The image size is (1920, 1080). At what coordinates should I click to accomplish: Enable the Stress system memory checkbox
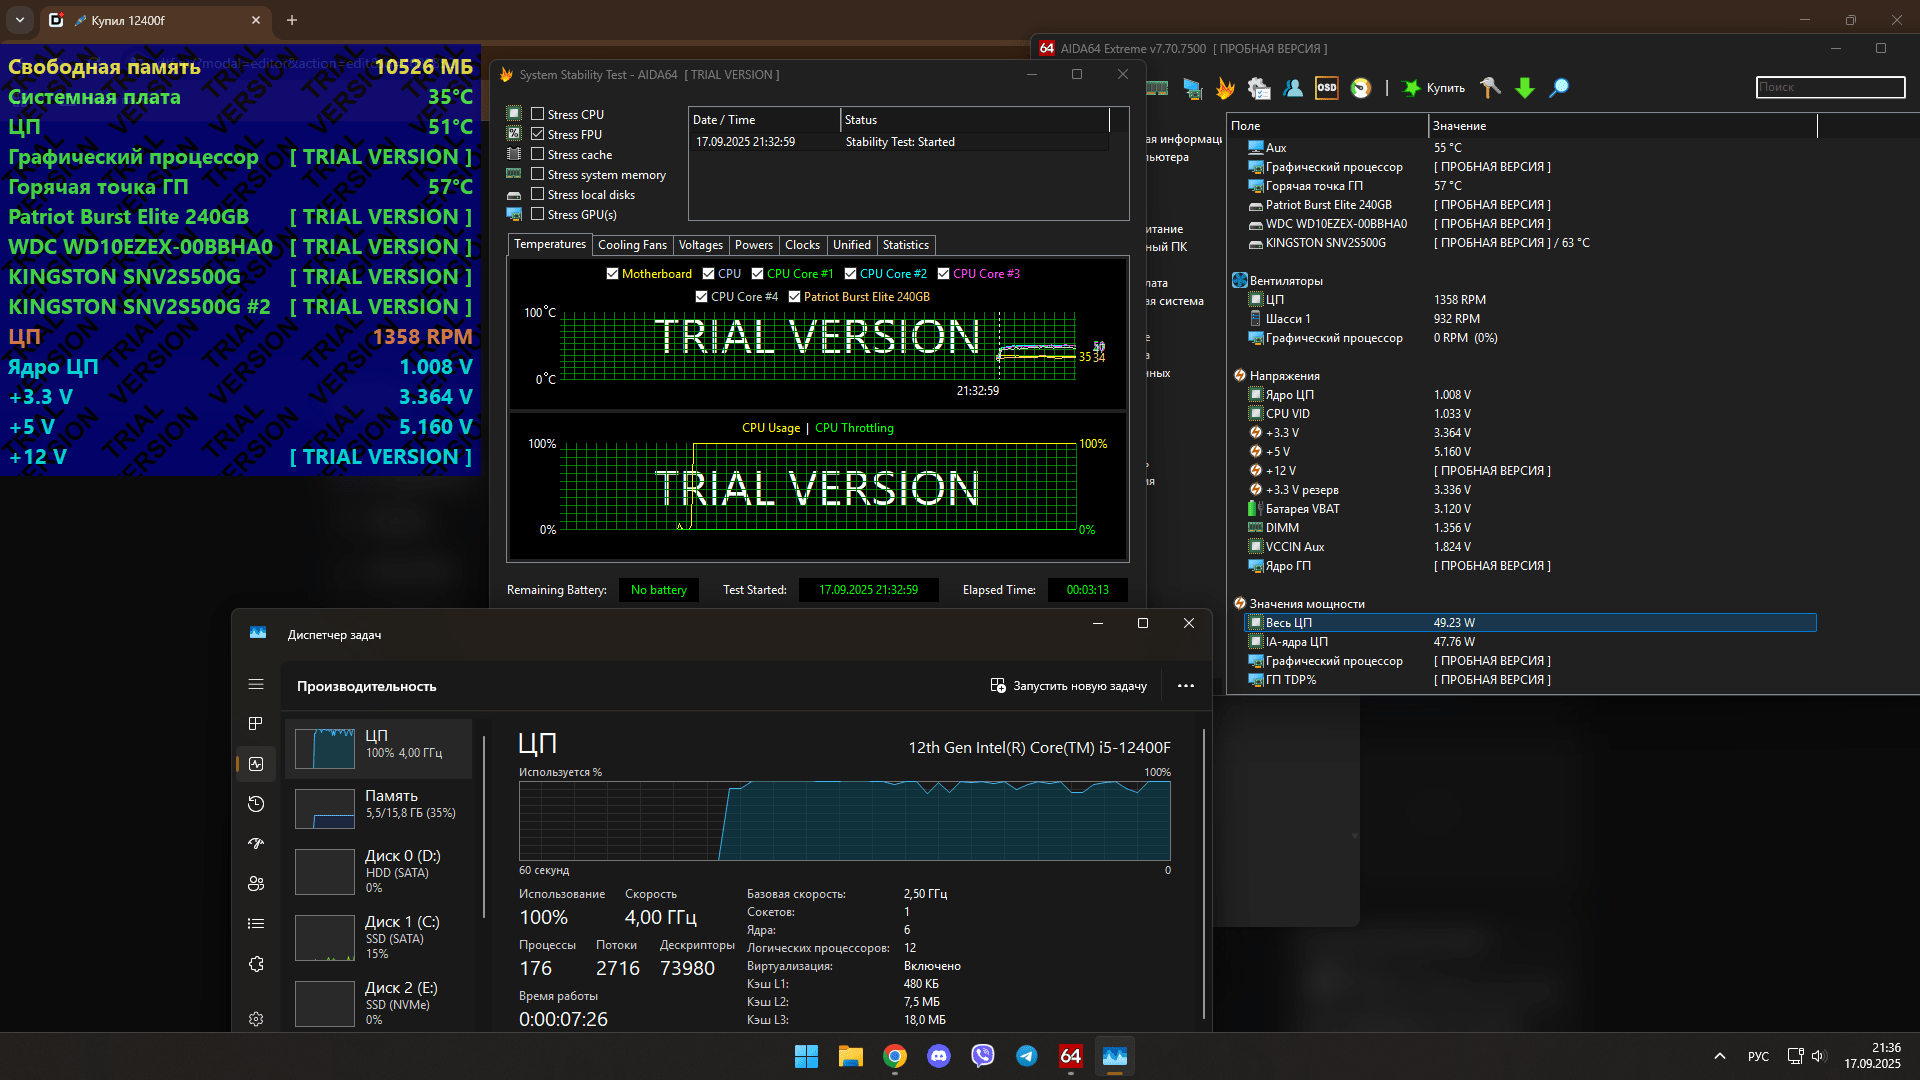tap(538, 174)
